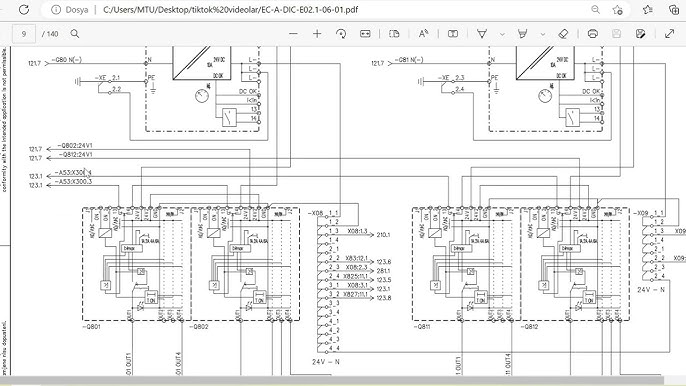Click the page number field
Viewport: 686px width, 386px height.
(24, 34)
